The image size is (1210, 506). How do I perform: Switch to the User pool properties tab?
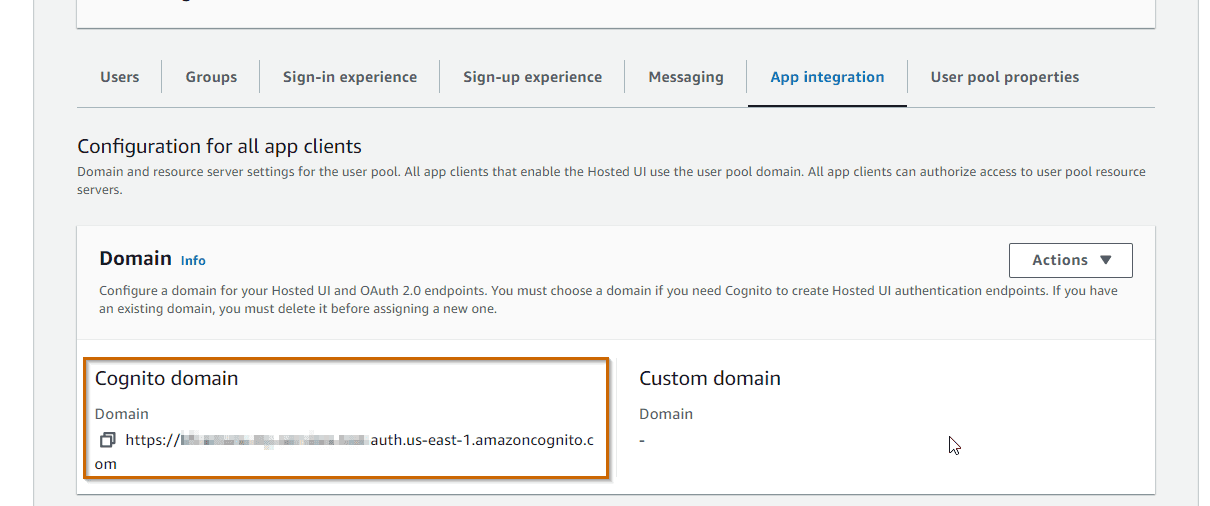point(1004,77)
